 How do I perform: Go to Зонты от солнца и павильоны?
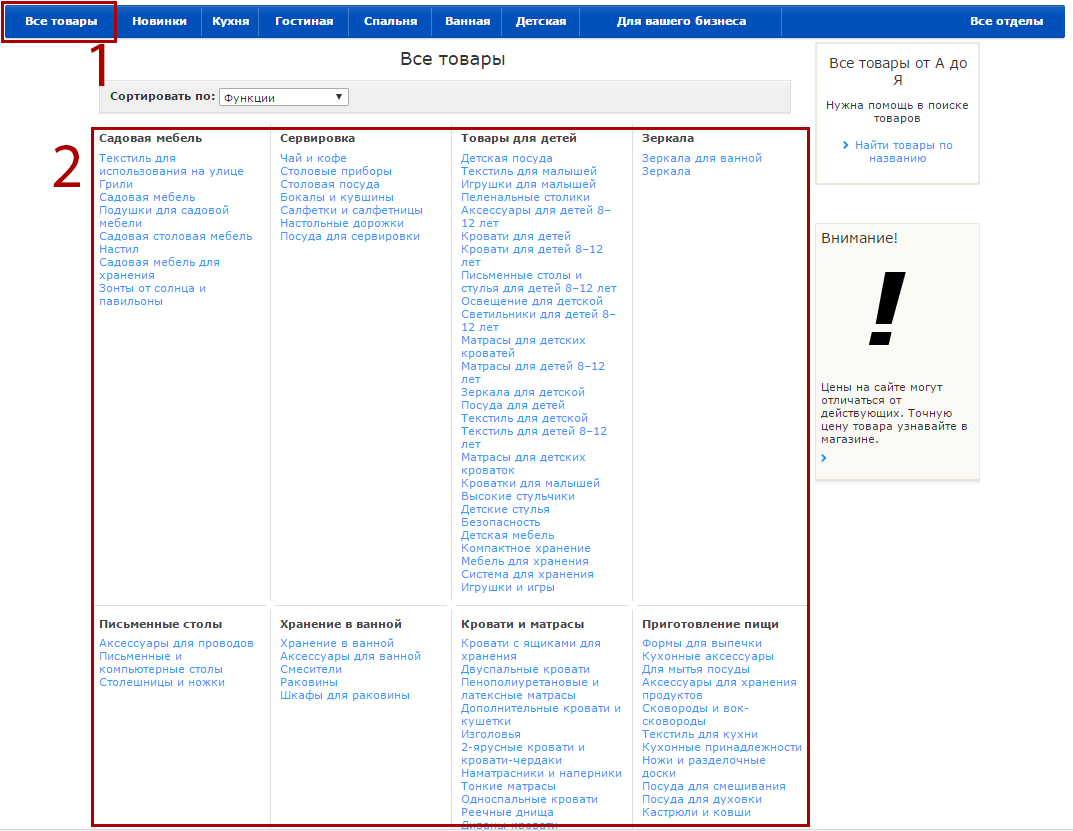[x=153, y=294]
